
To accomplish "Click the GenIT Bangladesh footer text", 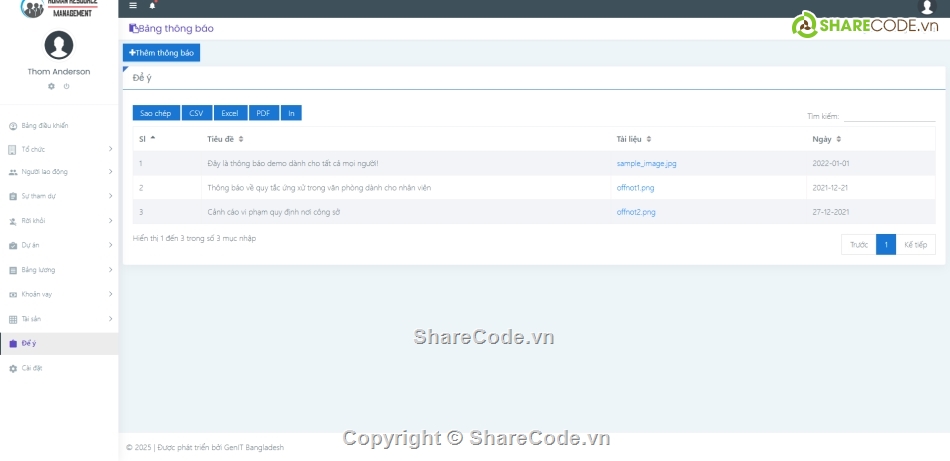I will click(x=254, y=448).
